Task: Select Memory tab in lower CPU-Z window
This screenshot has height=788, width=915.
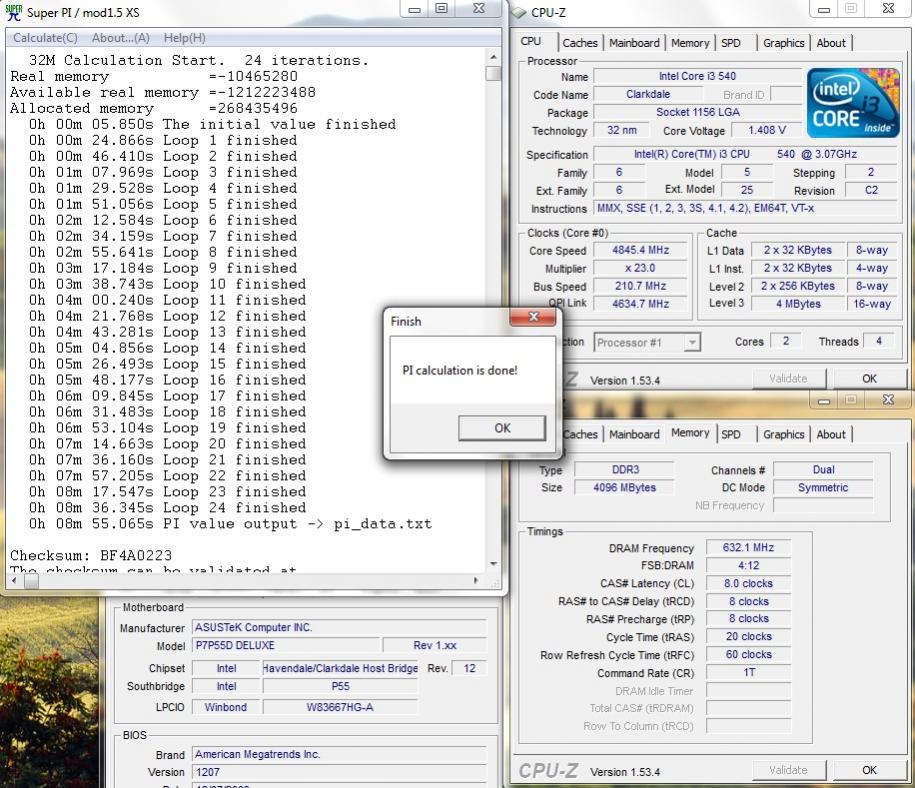Action: [x=690, y=433]
